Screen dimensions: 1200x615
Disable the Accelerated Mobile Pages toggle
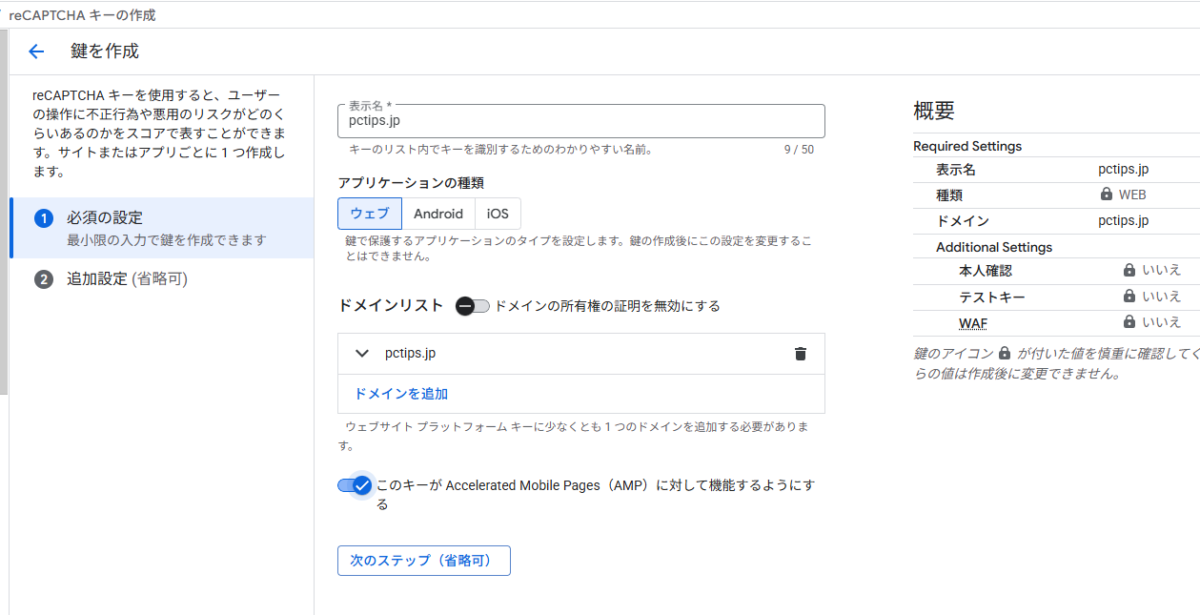pos(353,485)
